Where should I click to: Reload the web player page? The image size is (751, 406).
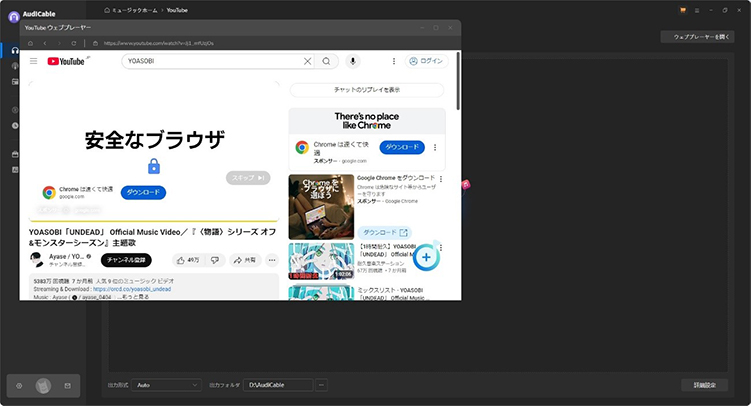pos(74,43)
